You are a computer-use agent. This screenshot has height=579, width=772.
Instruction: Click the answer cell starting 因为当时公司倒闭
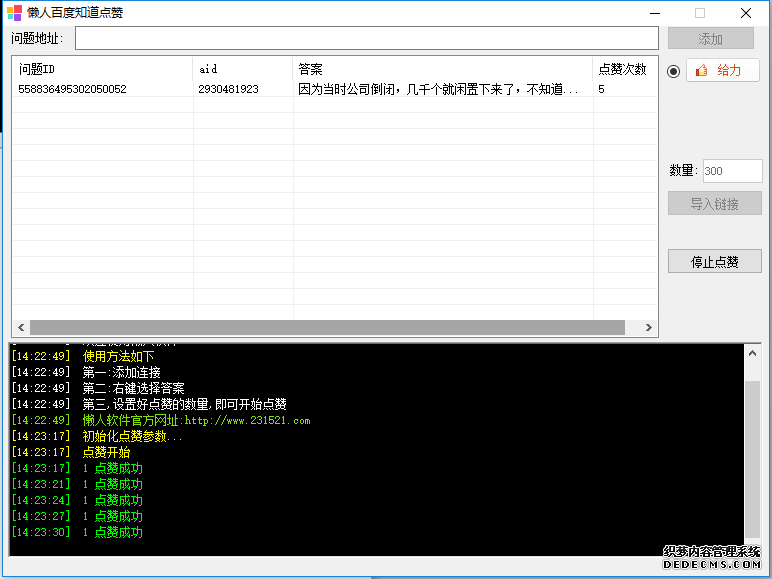pyautogui.click(x=438, y=89)
